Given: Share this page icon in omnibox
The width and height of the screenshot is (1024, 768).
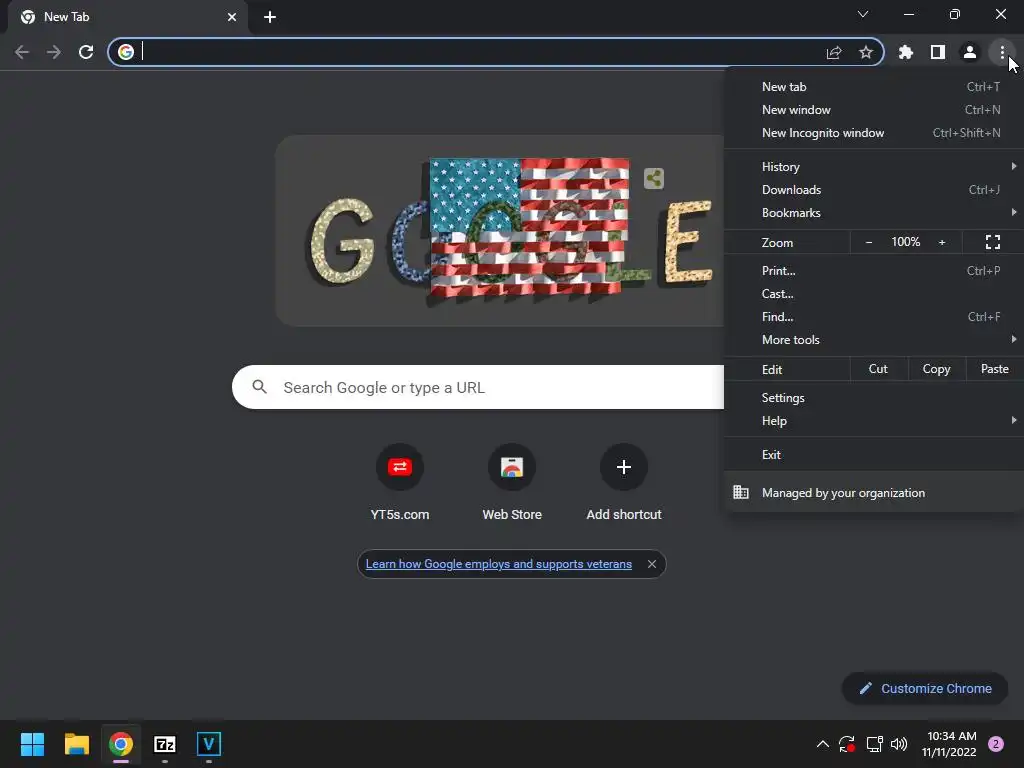Looking at the screenshot, I should coord(834,52).
